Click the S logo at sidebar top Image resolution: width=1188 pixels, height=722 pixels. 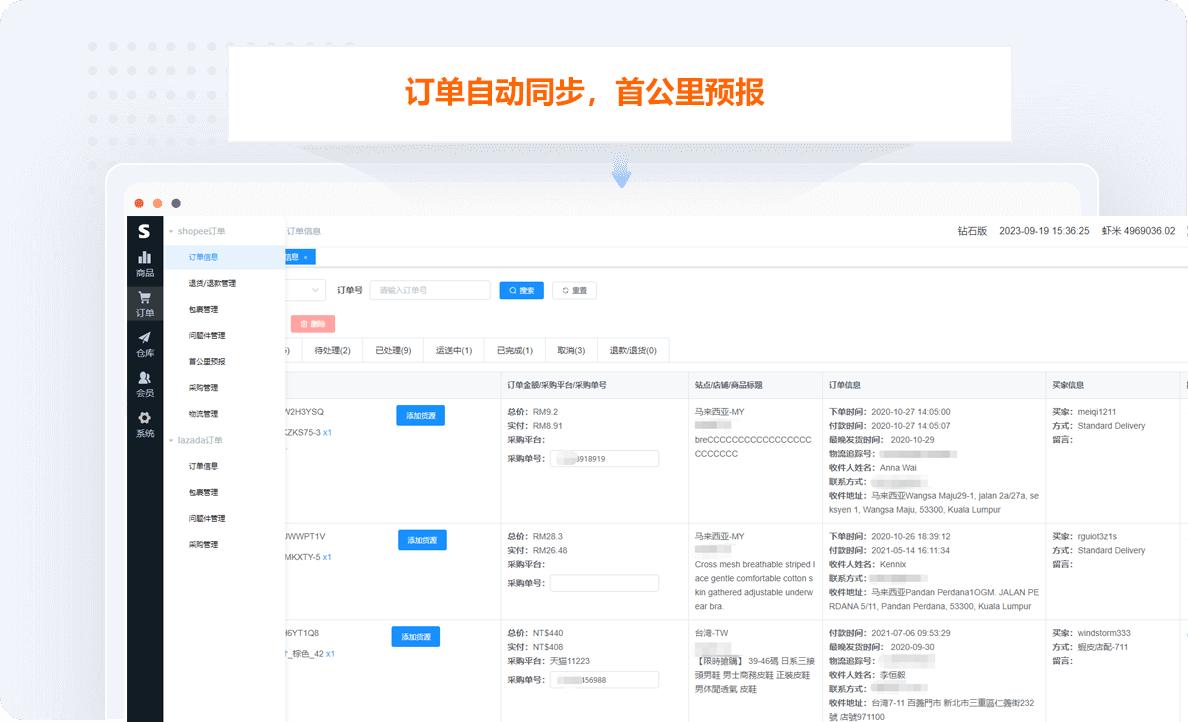[x=144, y=232]
